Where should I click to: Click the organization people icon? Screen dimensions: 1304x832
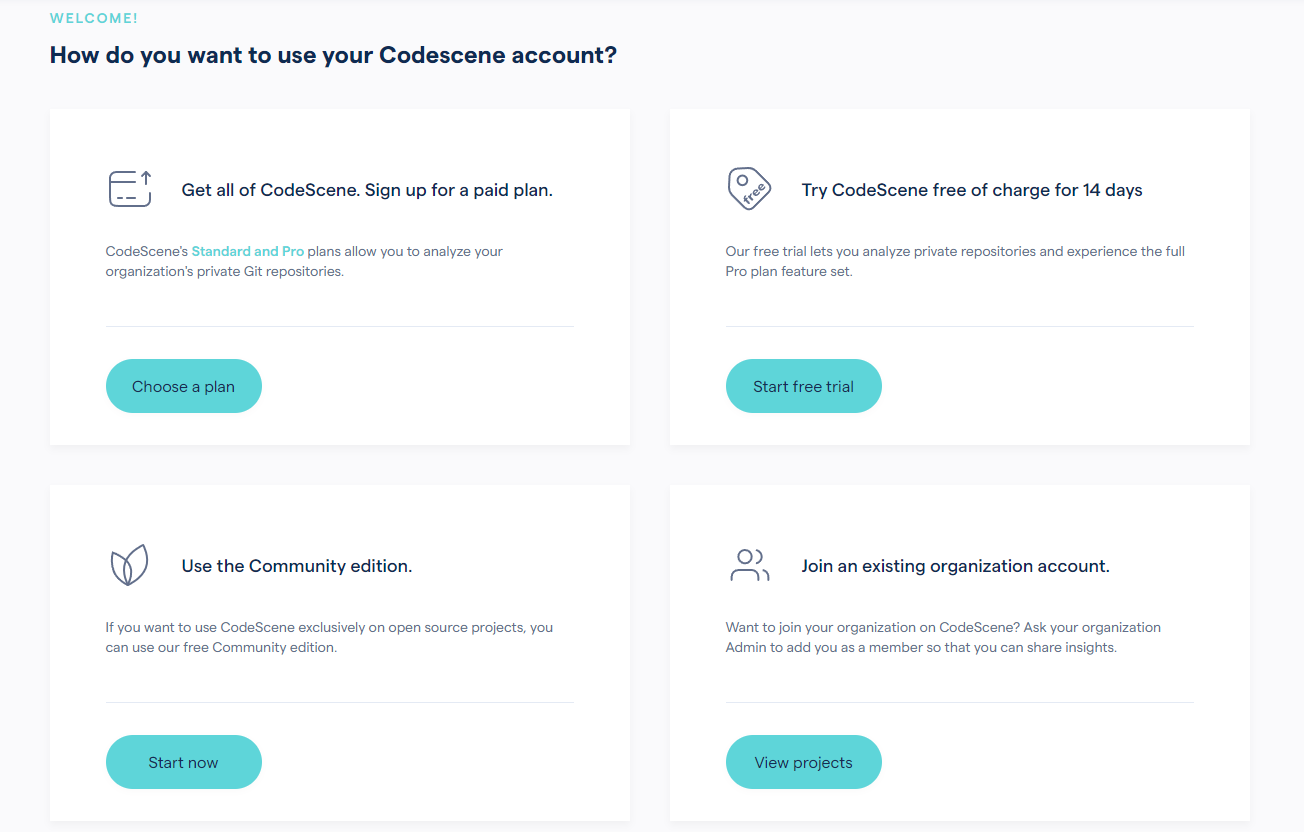click(750, 565)
